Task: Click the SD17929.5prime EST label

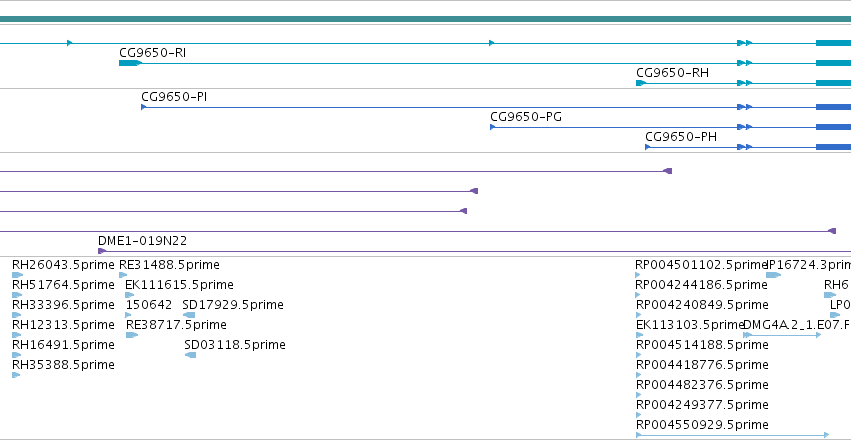Action: (x=233, y=305)
